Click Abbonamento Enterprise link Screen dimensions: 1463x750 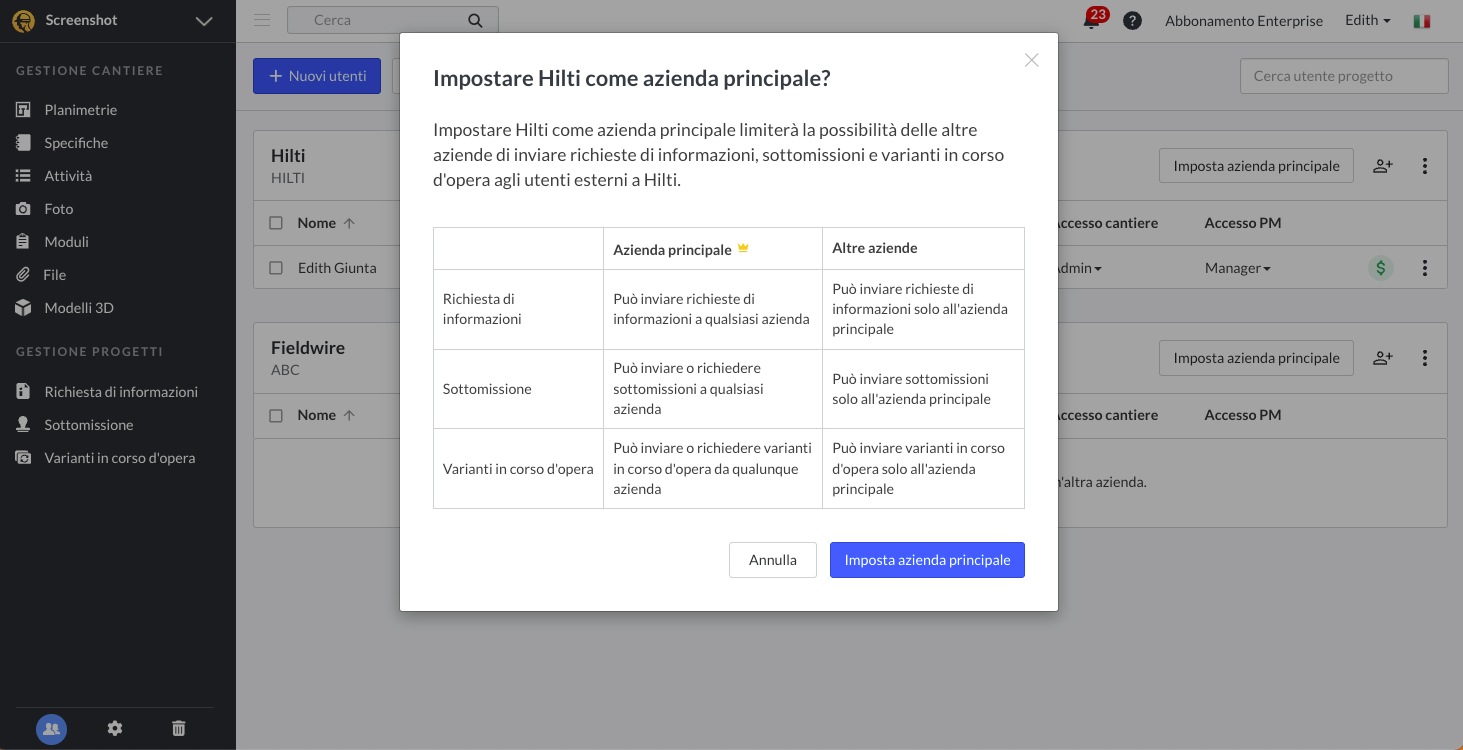pos(1244,21)
